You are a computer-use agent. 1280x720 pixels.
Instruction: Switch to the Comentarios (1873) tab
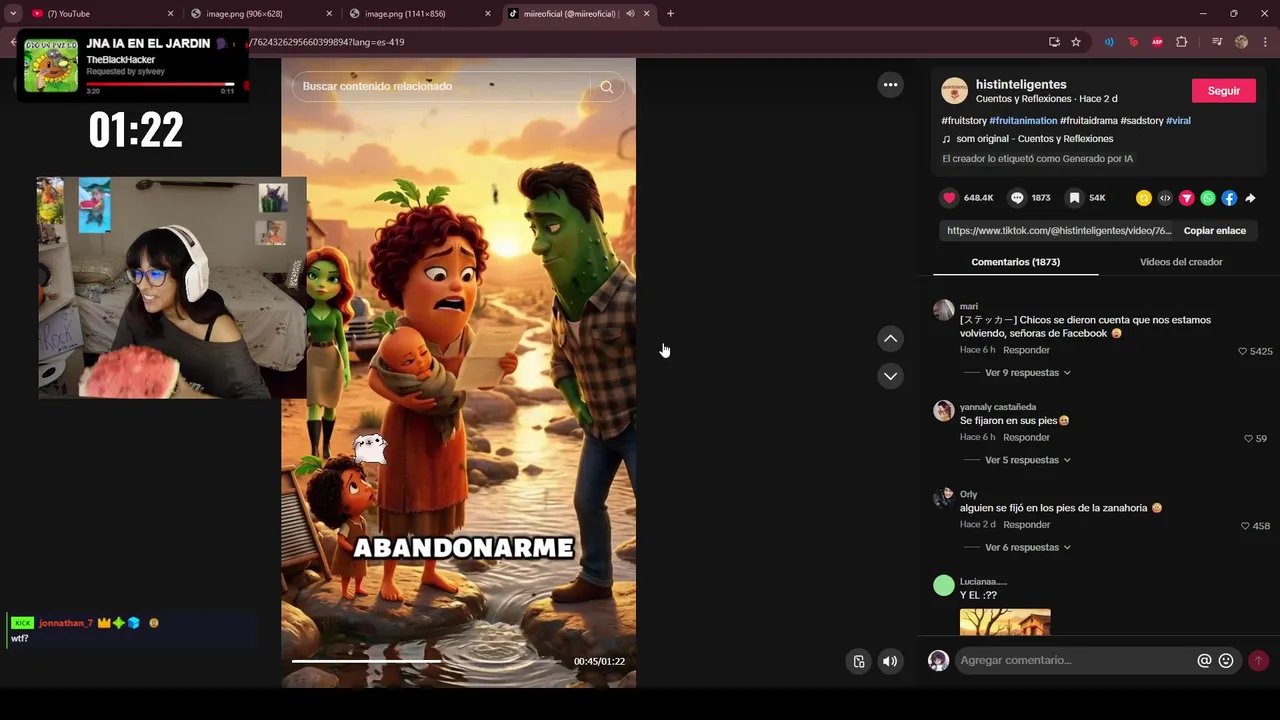pyautogui.click(x=1015, y=262)
